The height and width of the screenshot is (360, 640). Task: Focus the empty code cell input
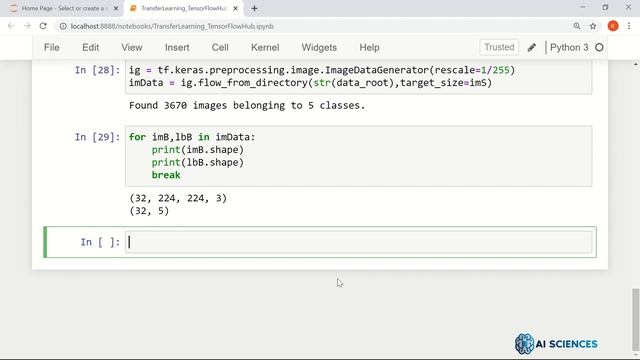(x=358, y=242)
